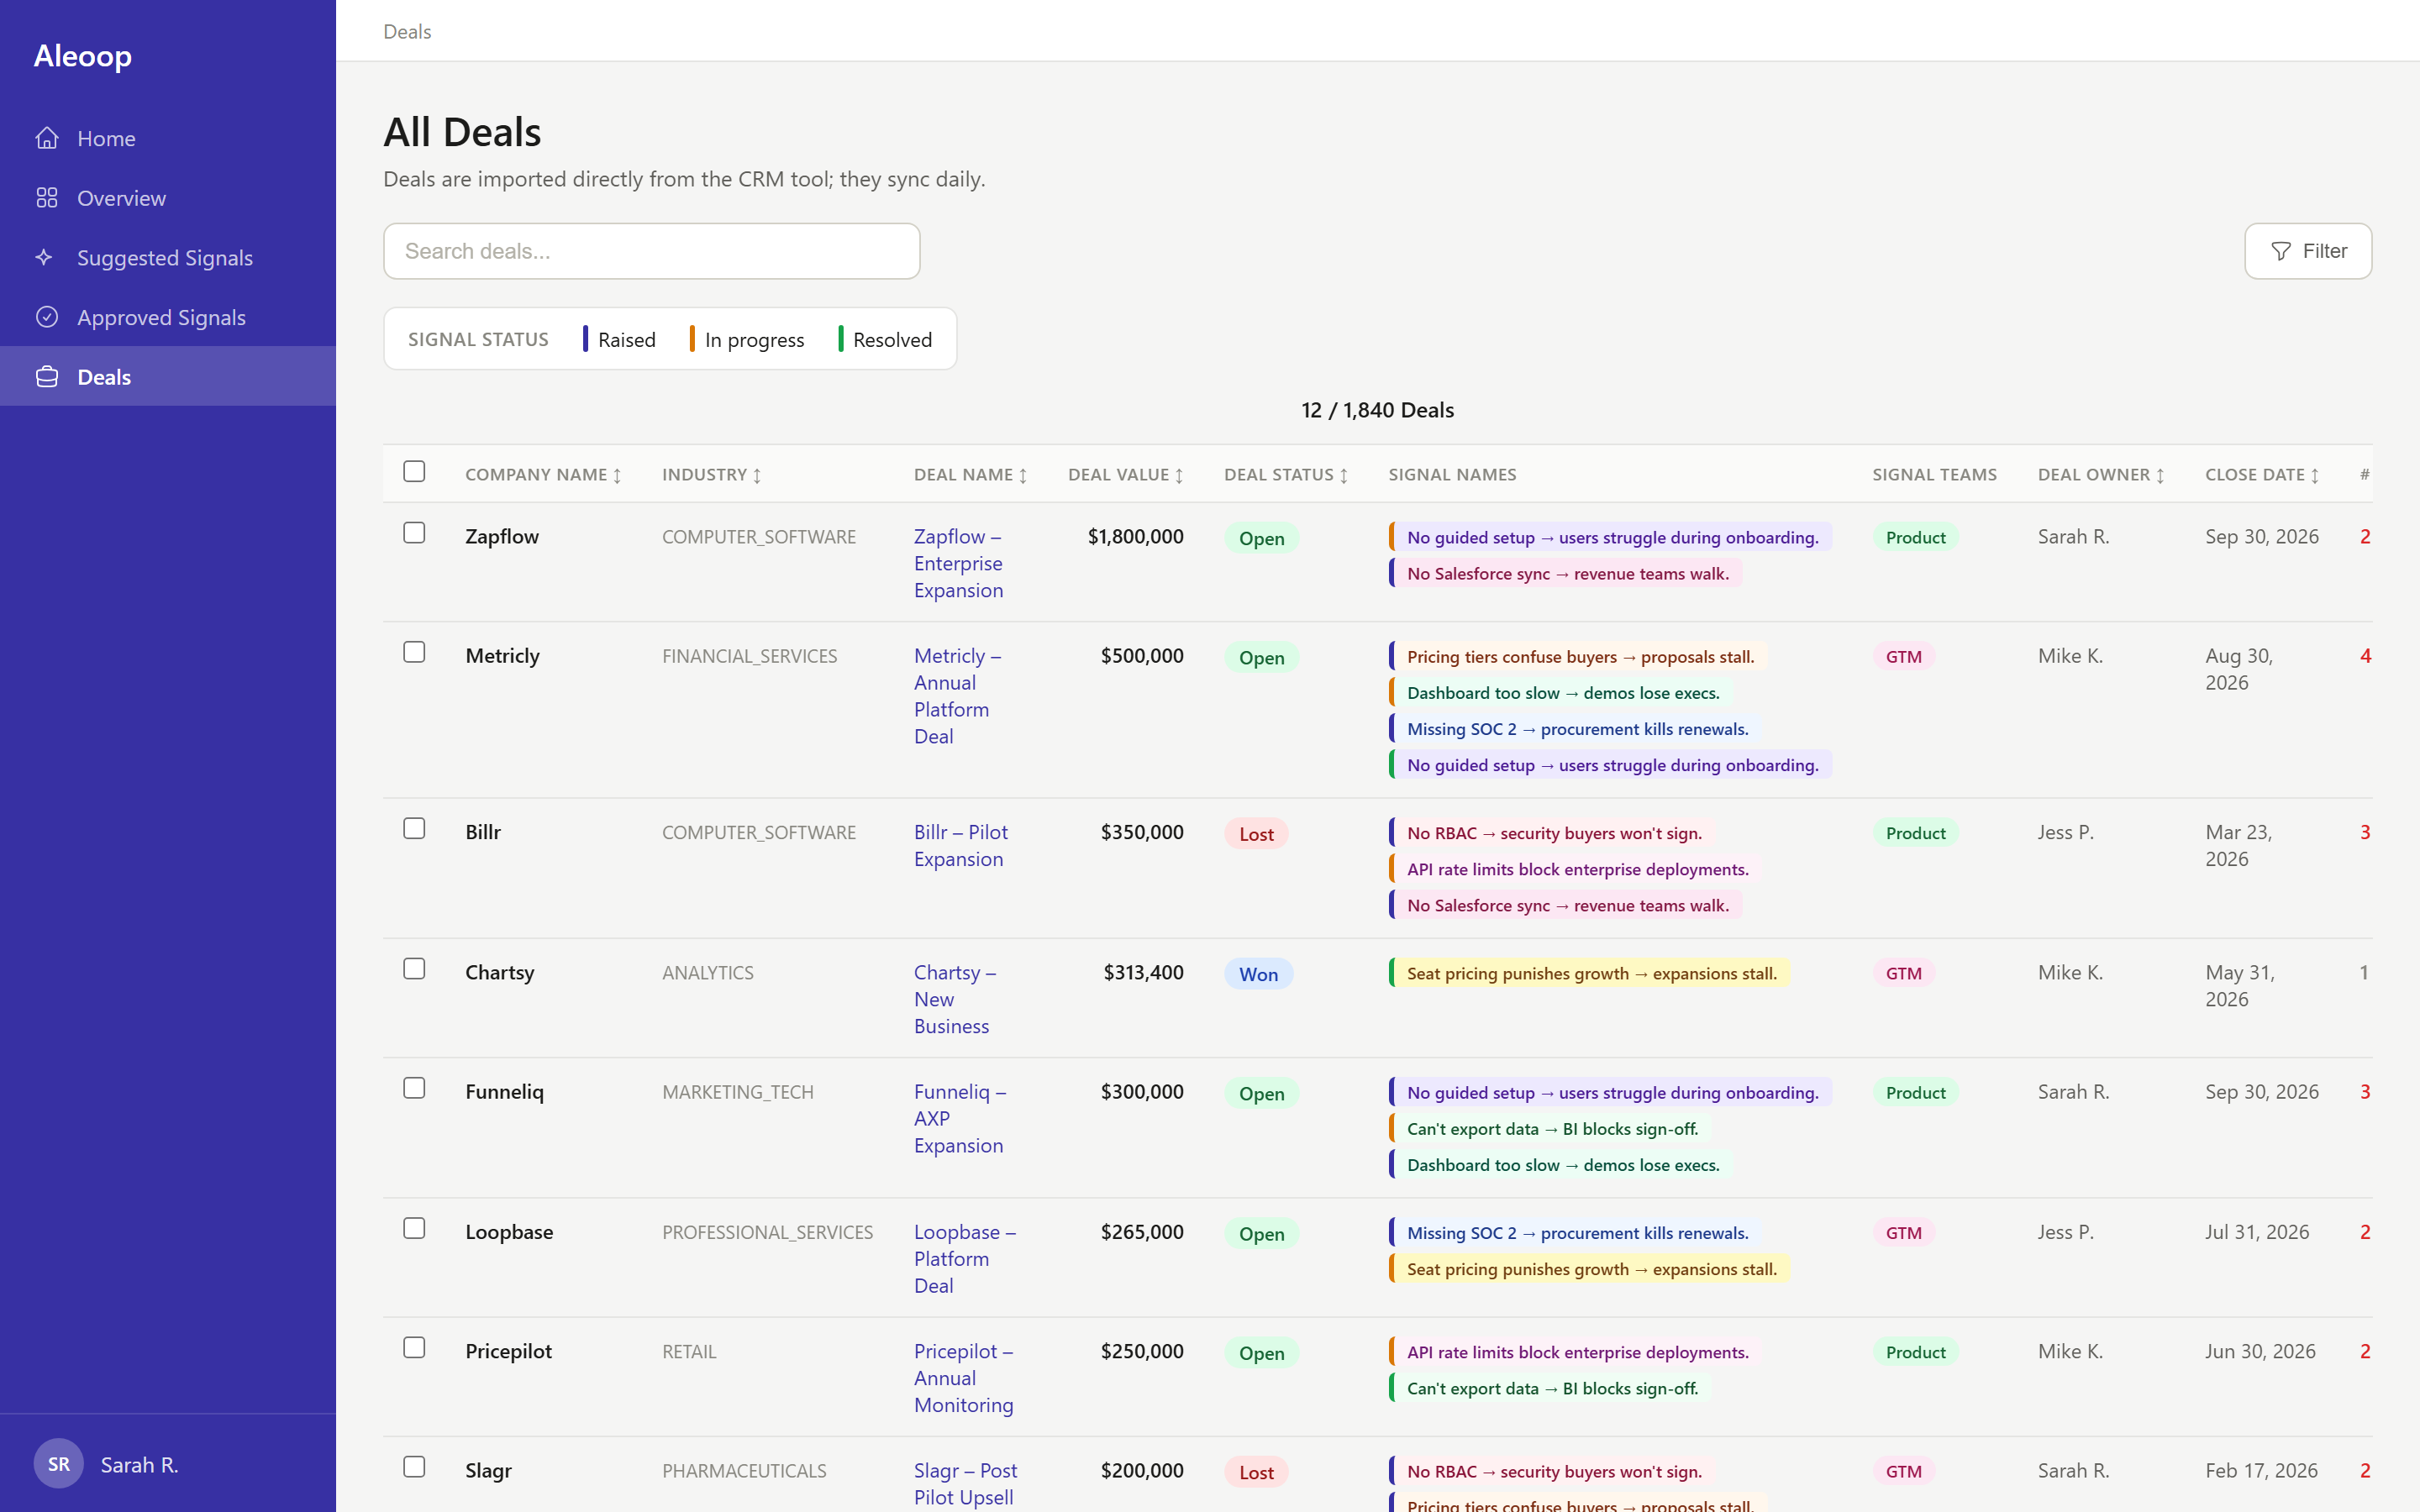Check the Funneliq row checkbox
Viewport: 2420px width, 1512px height.
(414, 1088)
